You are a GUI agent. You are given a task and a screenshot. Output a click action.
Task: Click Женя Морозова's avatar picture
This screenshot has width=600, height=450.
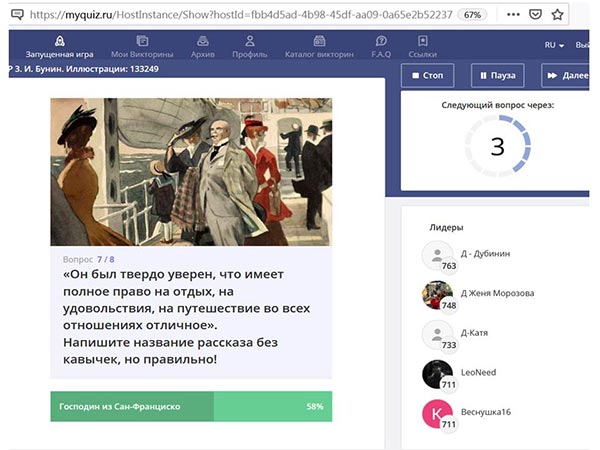pyautogui.click(x=437, y=295)
